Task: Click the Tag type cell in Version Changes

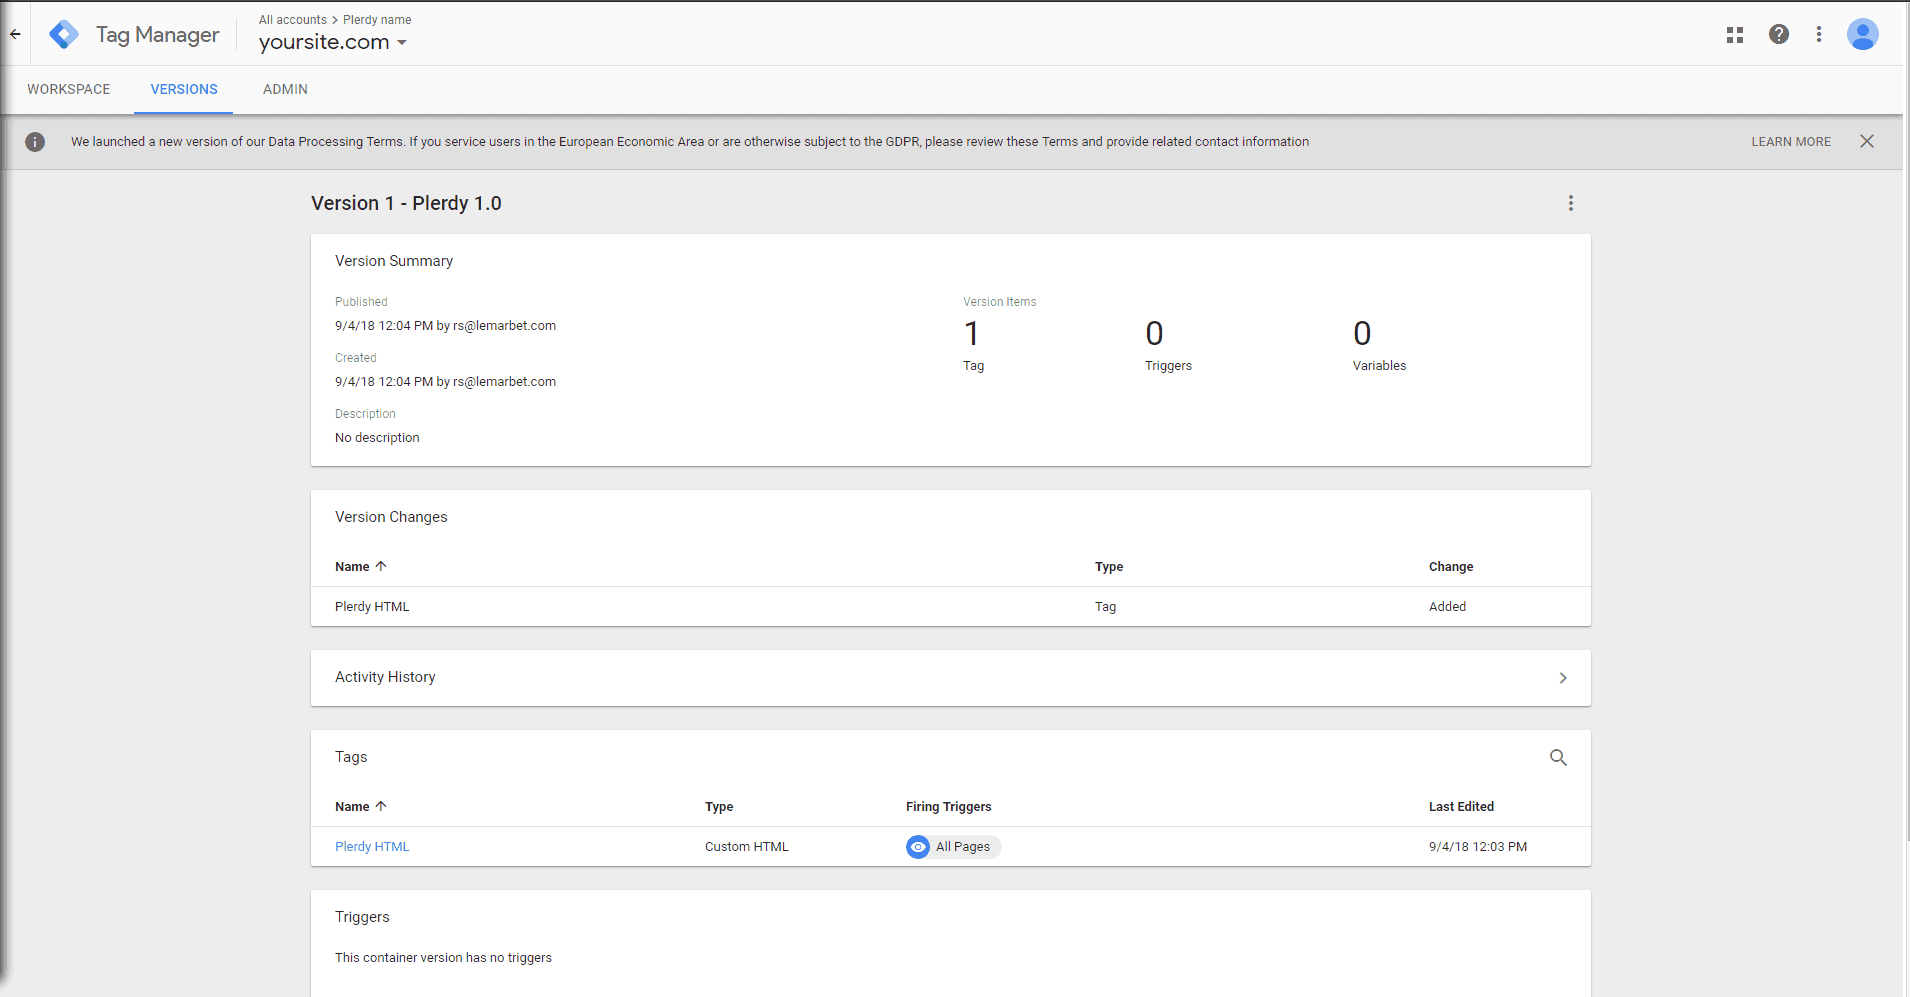Action: coord(1105,607)
